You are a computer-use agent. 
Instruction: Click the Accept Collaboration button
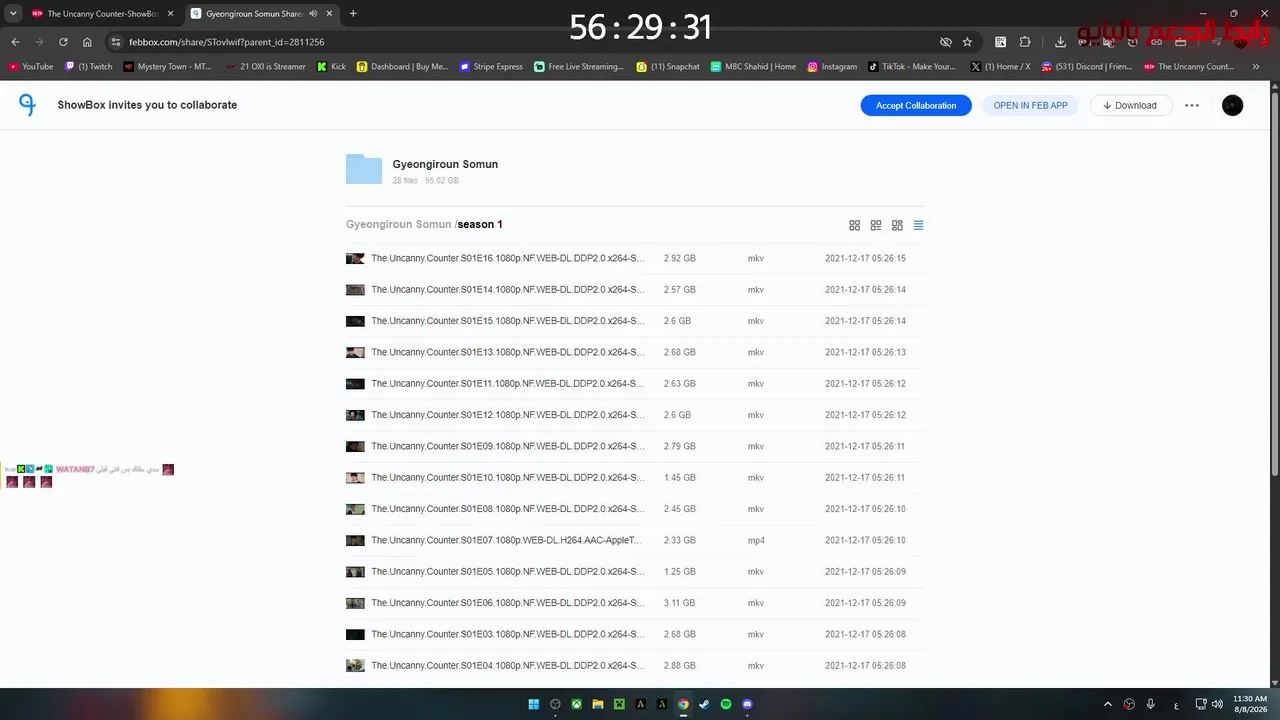[916, 105]
